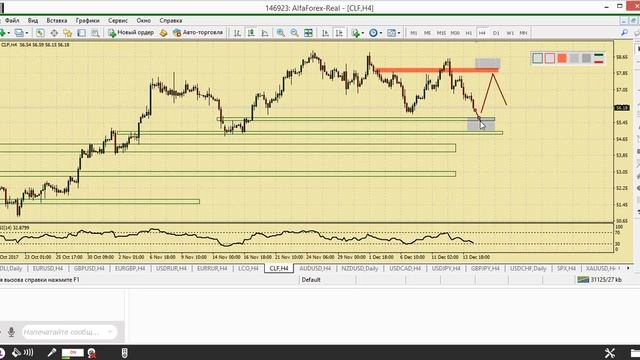The width and height of the screenshot is (640, 360).
Task: Click the Default profile in status bar
Action: click(x=311, y=280)
